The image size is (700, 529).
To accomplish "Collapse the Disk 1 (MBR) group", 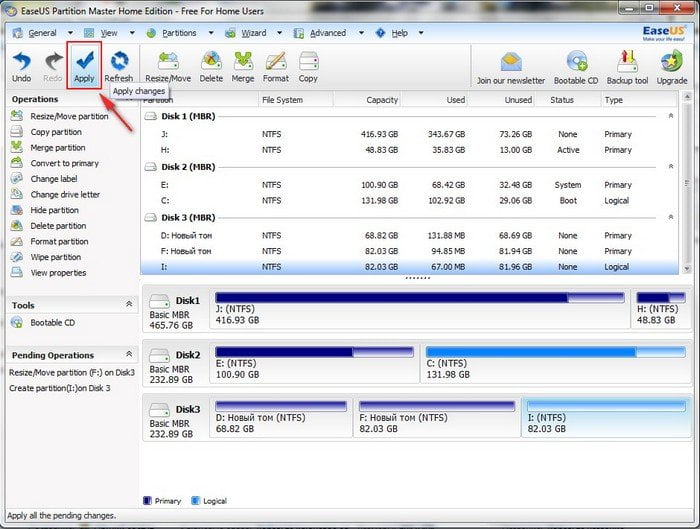I will pos(669,116).
